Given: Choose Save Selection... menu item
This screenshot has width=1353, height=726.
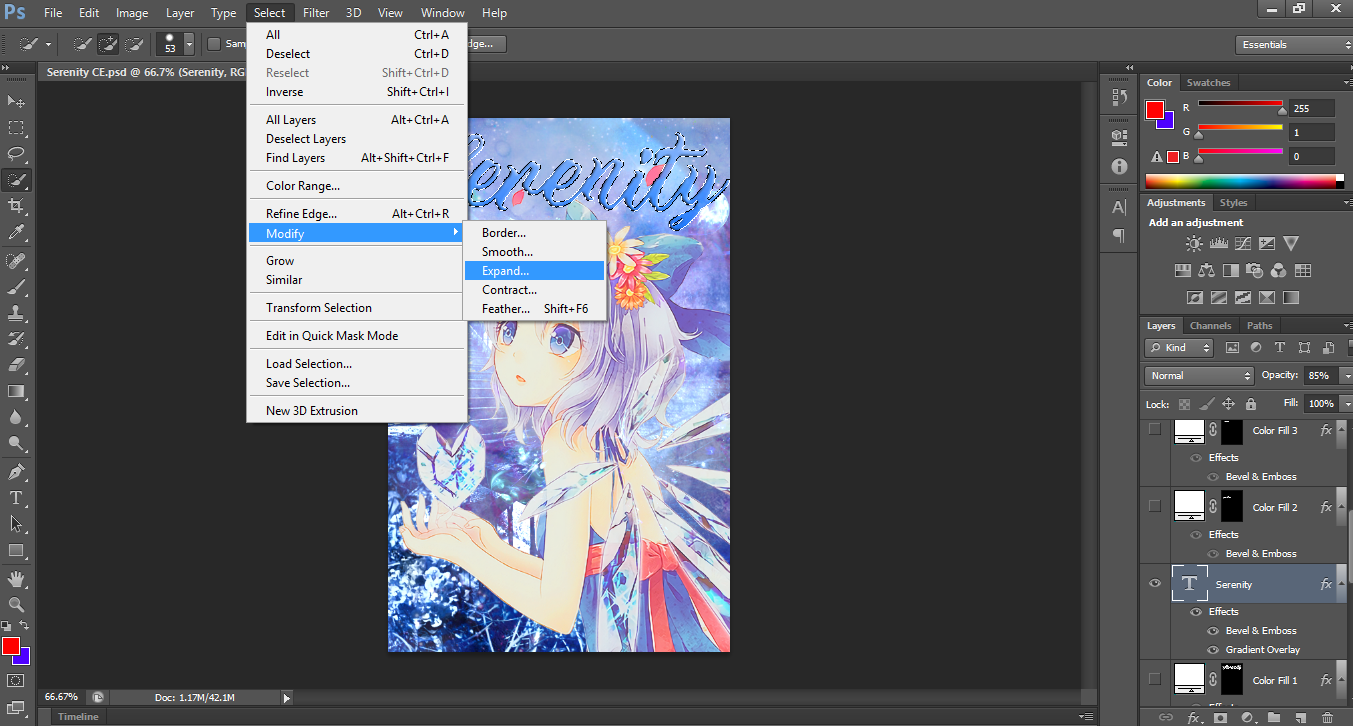Looking at the screenshot, I should pyautogui.click(x=357, y=383).
